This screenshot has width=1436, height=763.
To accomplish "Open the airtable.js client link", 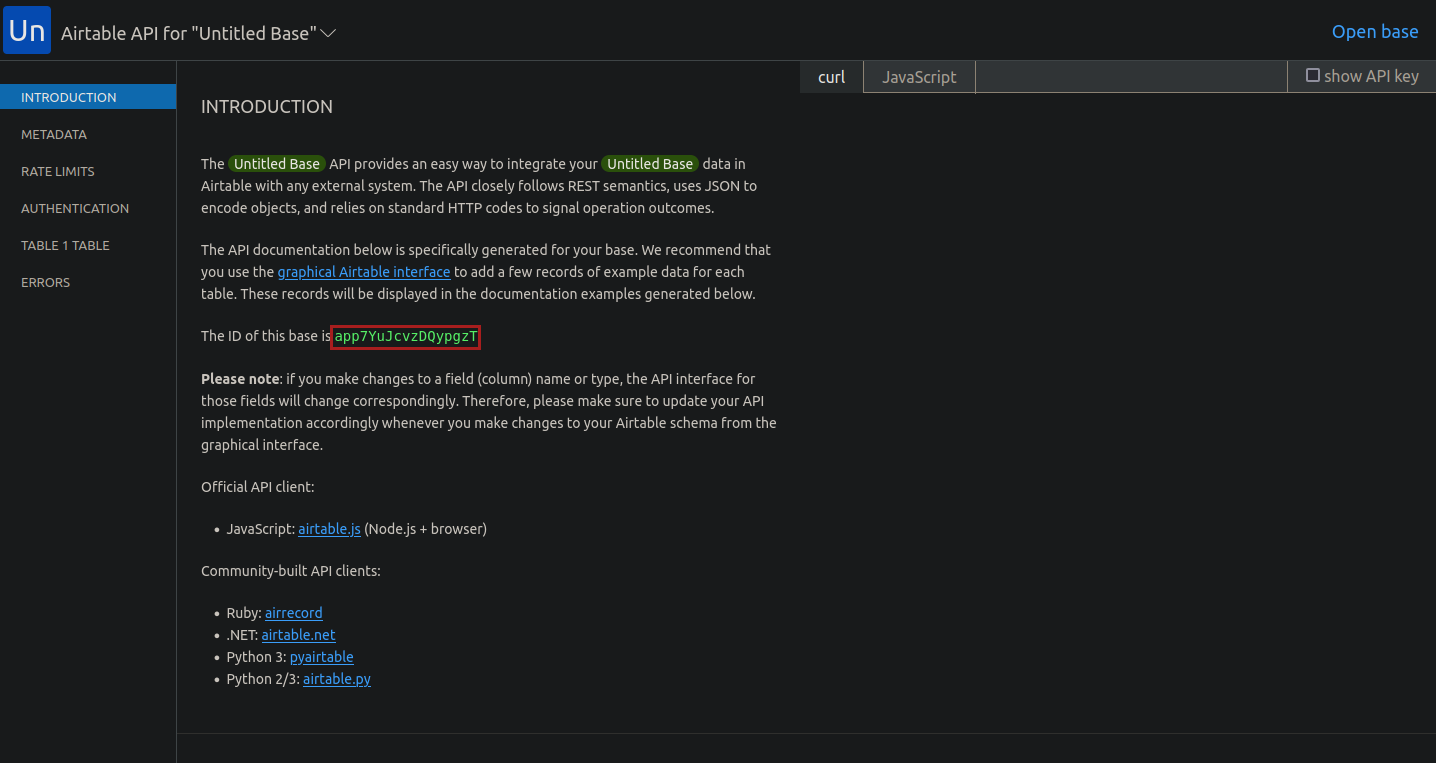I will coord(329,529).
